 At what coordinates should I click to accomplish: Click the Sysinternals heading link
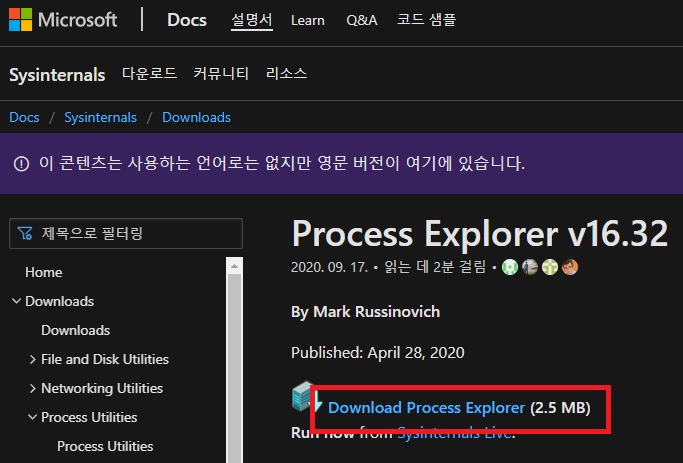[57, 75]
